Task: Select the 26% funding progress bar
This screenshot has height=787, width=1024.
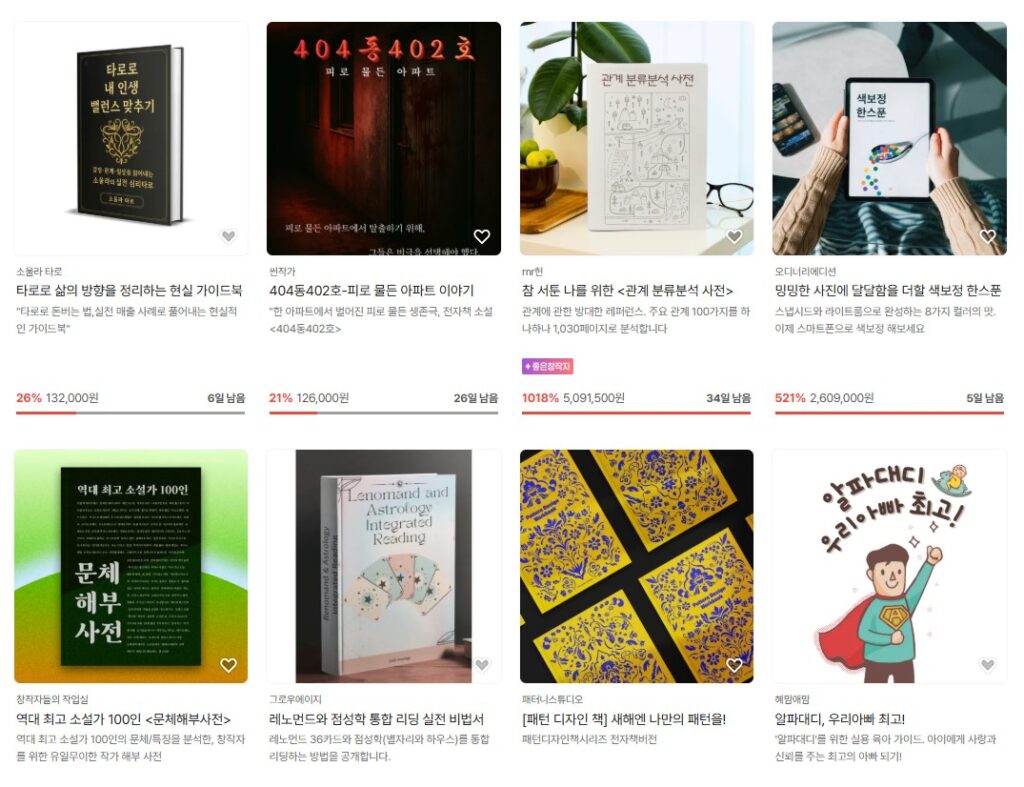Action: click(131, 413)
